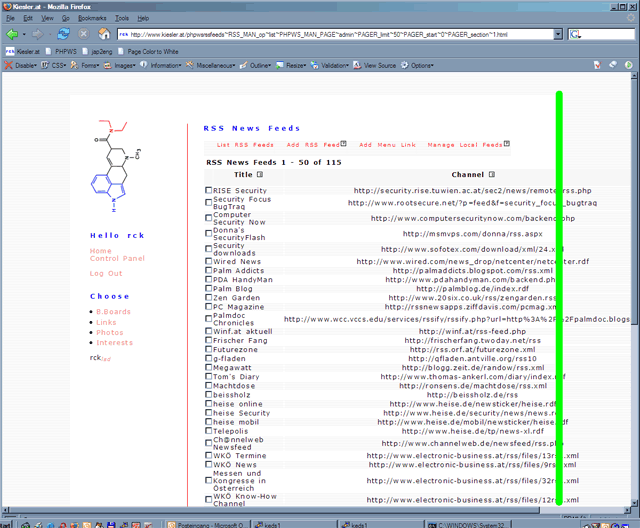Click the Stop loading icon
This screenshot has height=528, width=640.
click(x=84, y=33)
